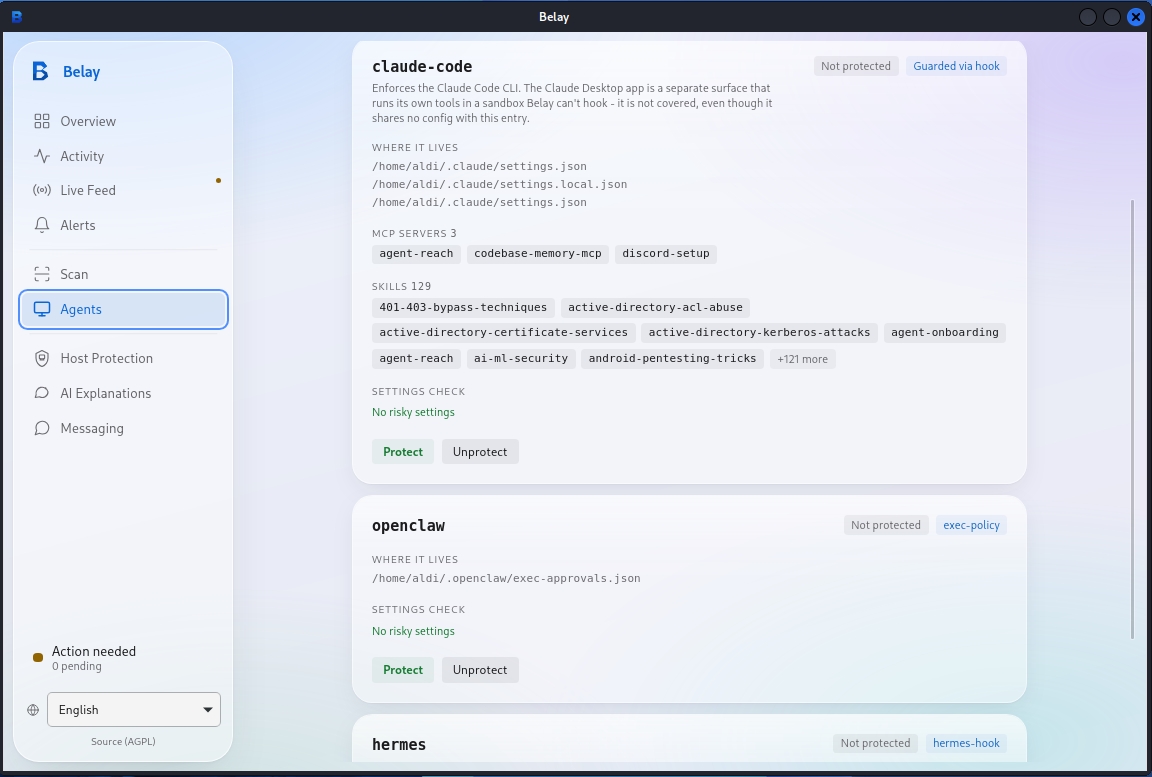Click the Scan frame icon

42,274
